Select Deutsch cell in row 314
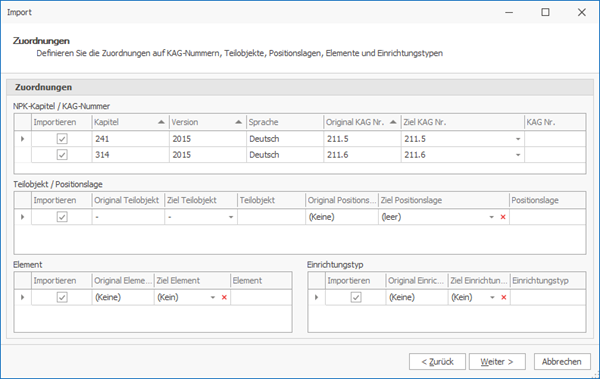The height and width of the screenshot is (379, 600). pyautogui.click(x=285, y=155)
